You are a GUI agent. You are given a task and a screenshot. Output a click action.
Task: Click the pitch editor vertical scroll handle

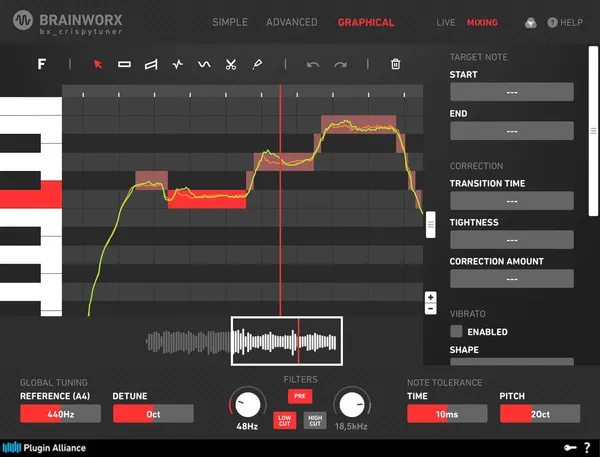(430, 224)
